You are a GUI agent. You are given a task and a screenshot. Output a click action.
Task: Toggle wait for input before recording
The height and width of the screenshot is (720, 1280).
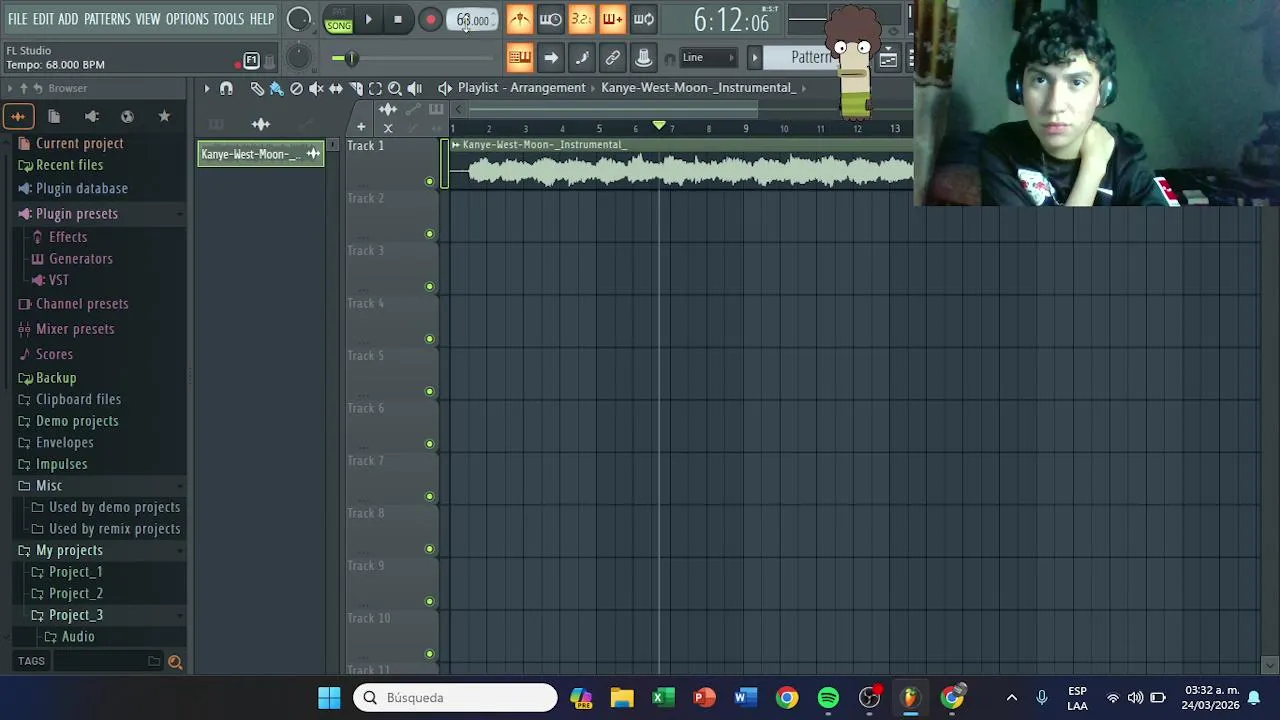click(550, 19)
